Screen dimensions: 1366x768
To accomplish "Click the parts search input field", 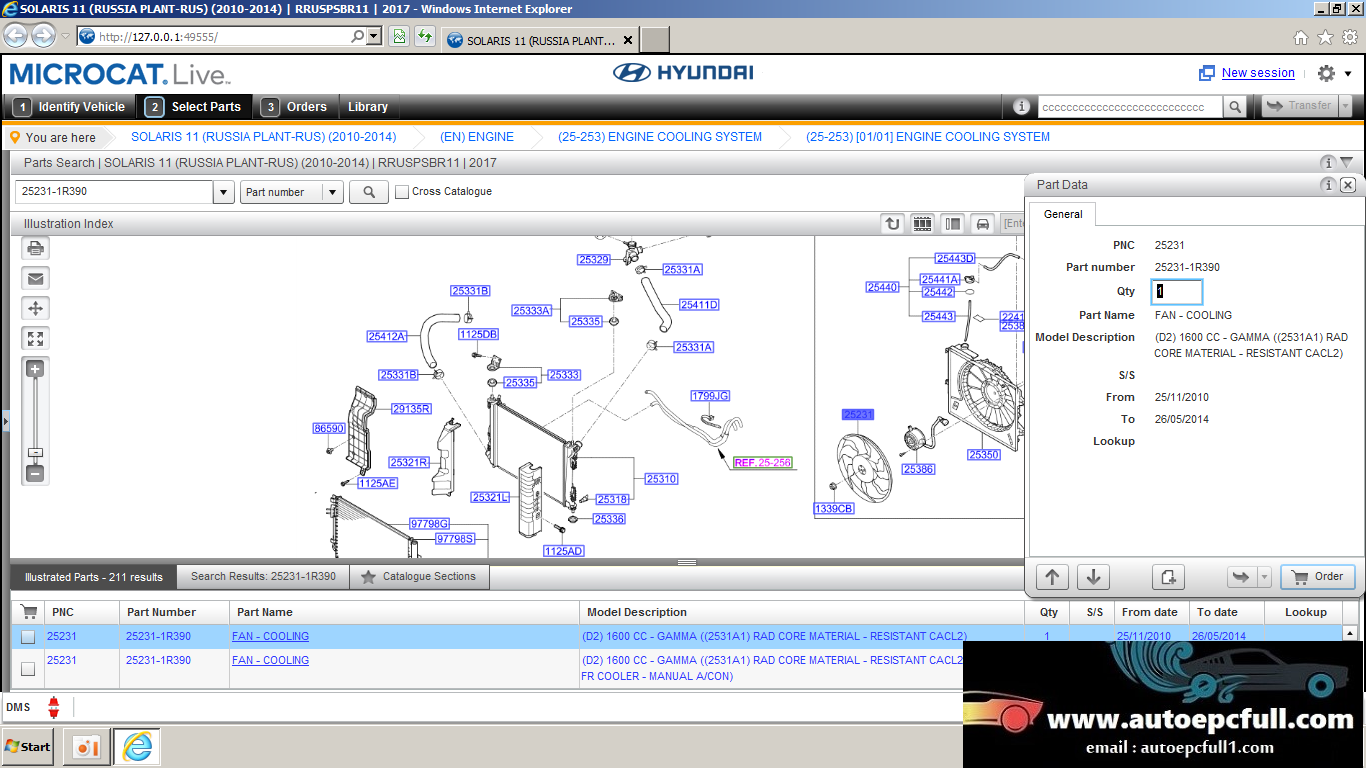I will tap(114, 192).
